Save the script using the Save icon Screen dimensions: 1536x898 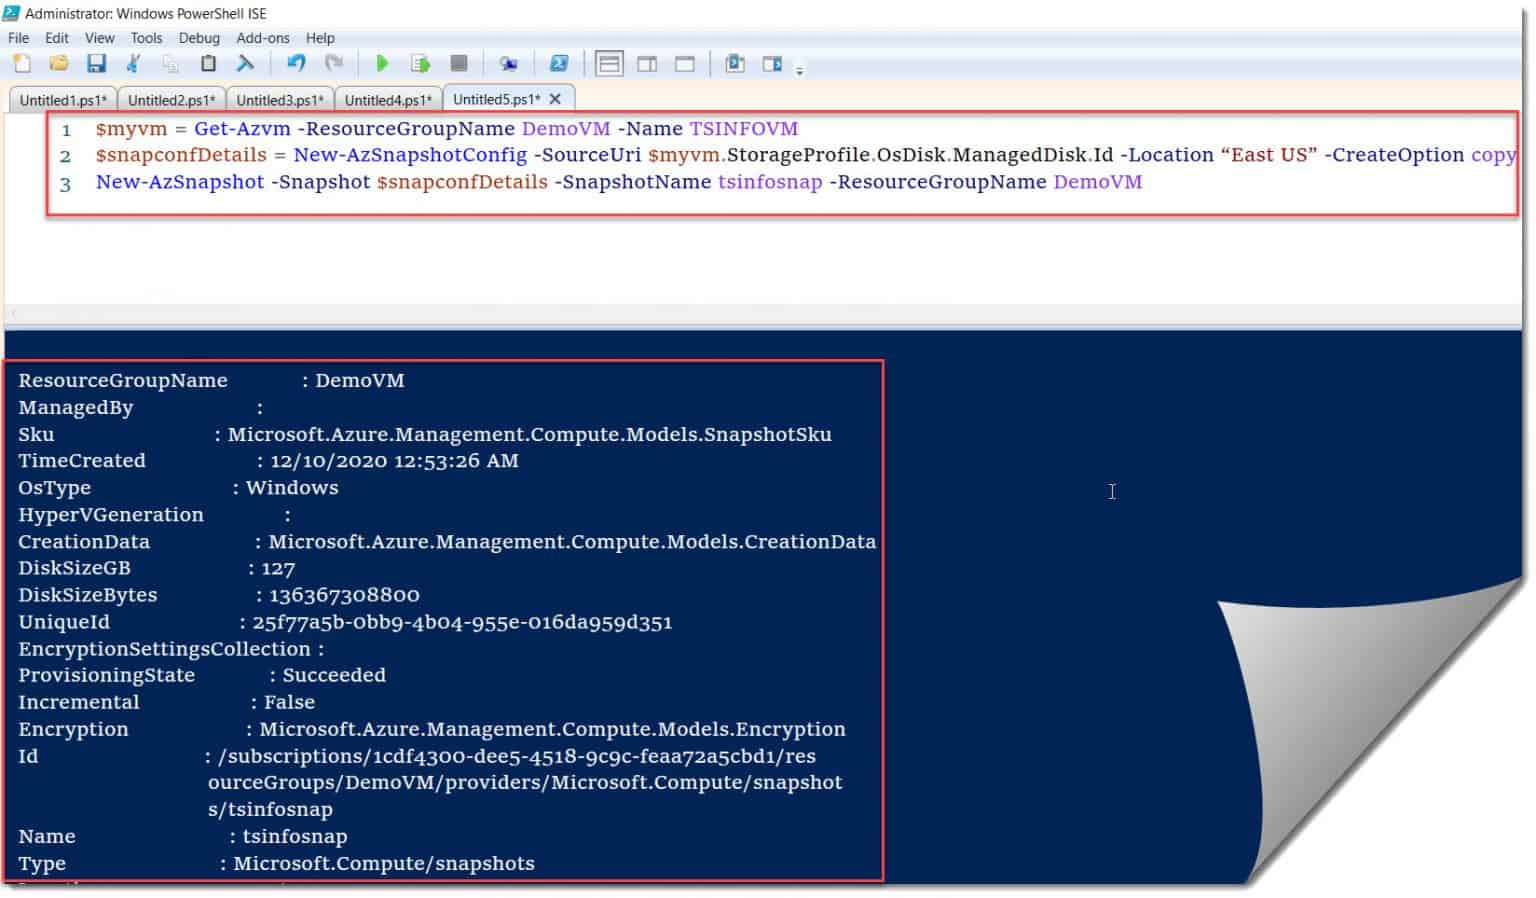pos(96,63)
